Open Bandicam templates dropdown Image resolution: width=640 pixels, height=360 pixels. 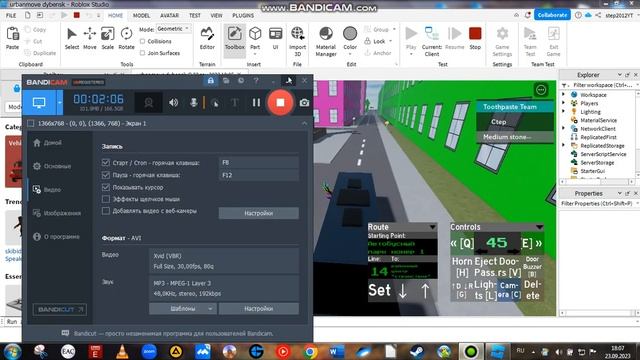coord(182,309)
